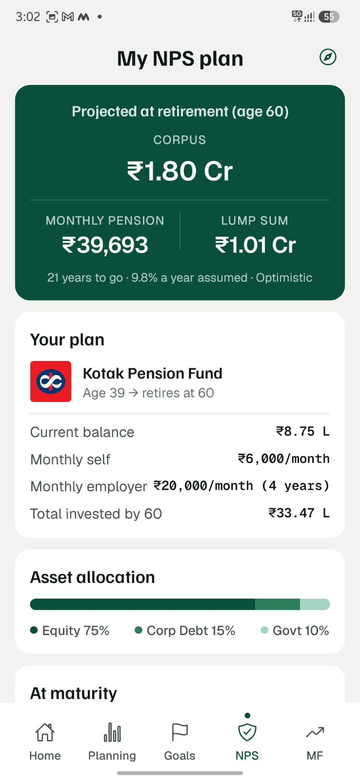Tap the compass icon beside My NPS plan
Viewport: 360px width, 780px height.
[328, 57]
